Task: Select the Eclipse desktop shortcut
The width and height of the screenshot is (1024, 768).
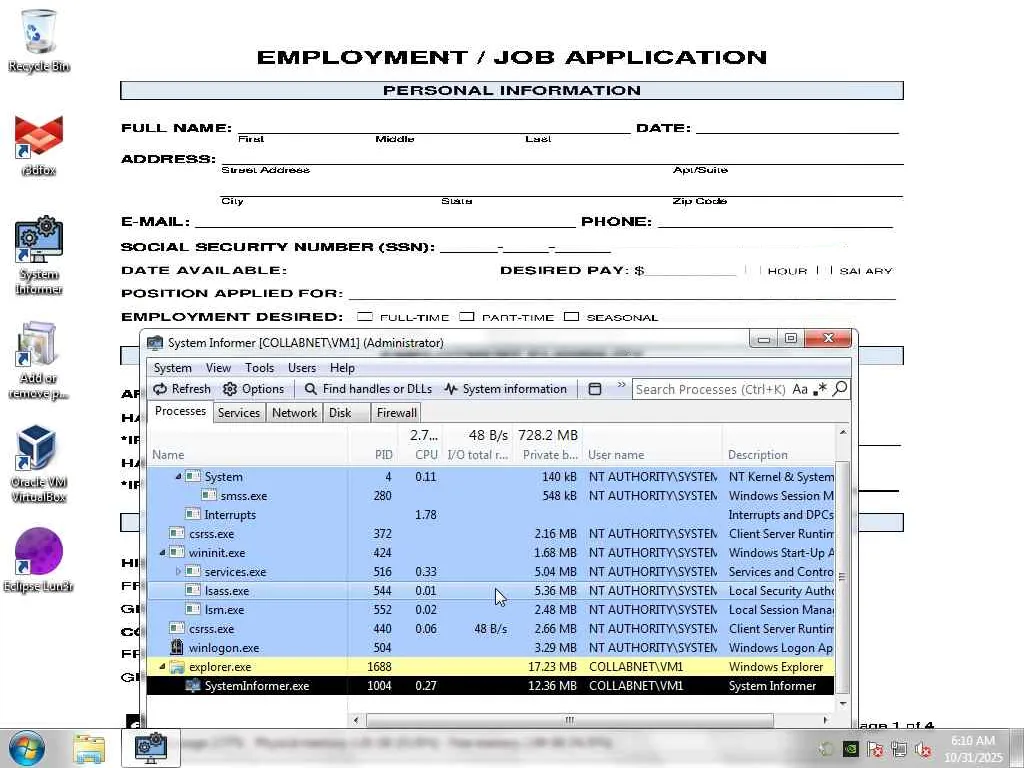Action: point(39,560)
